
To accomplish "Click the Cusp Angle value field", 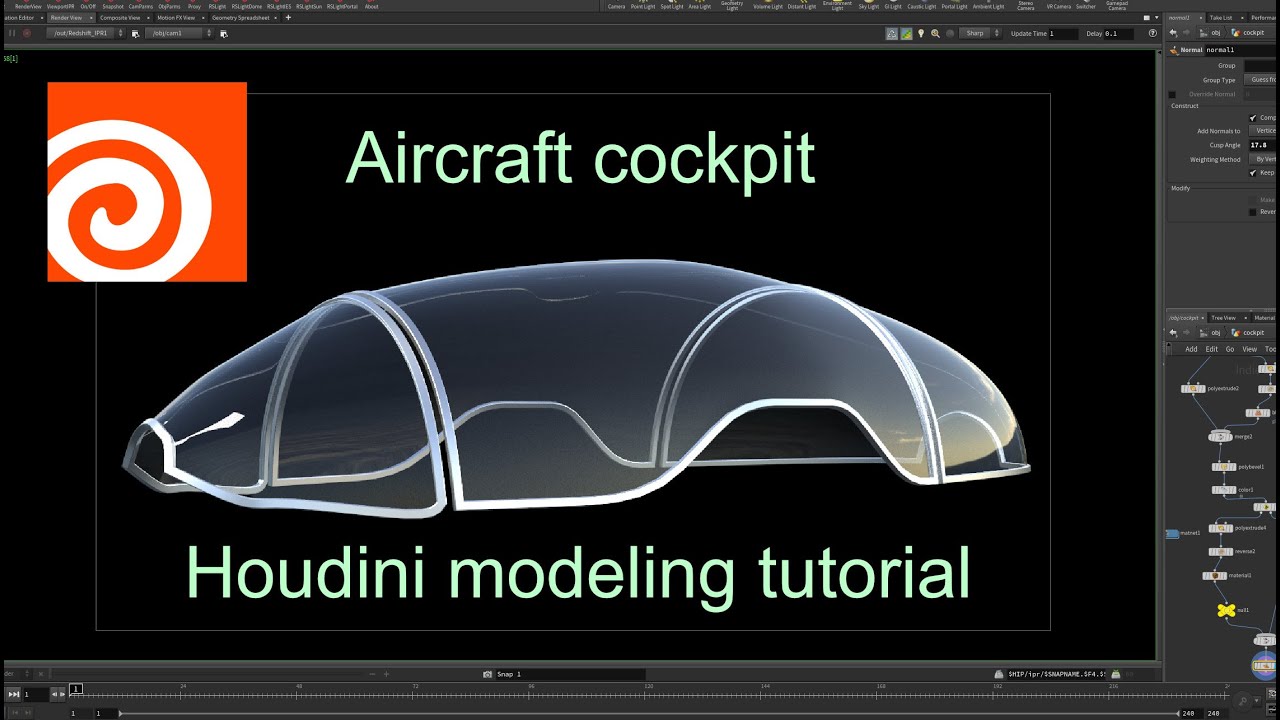I will [x=1262, y=145].
